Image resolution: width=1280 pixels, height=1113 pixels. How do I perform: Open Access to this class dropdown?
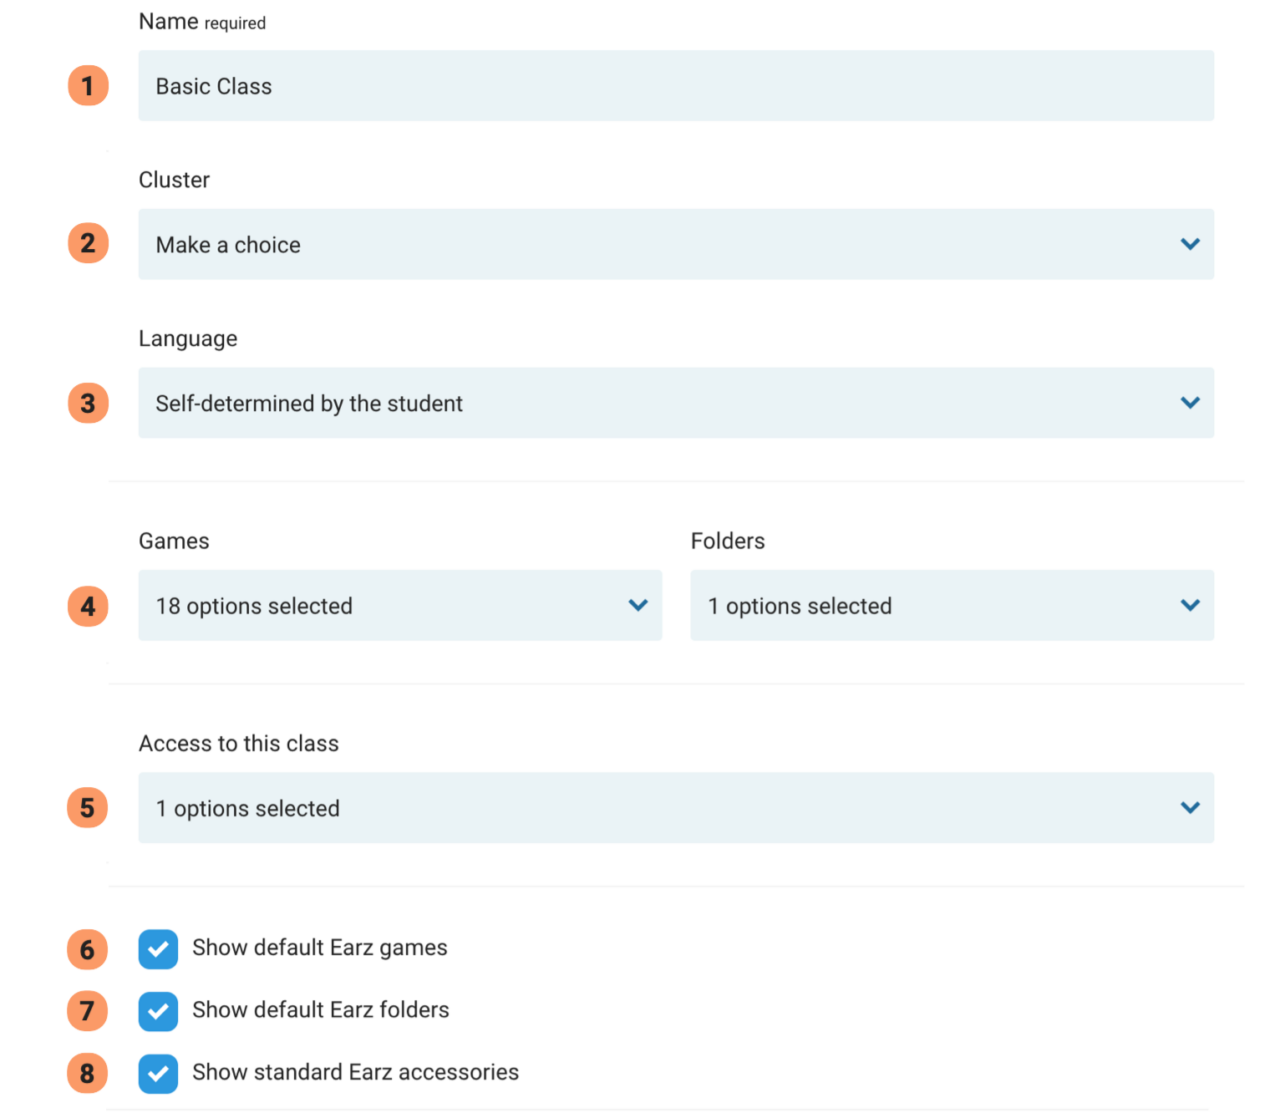point(675,807)
